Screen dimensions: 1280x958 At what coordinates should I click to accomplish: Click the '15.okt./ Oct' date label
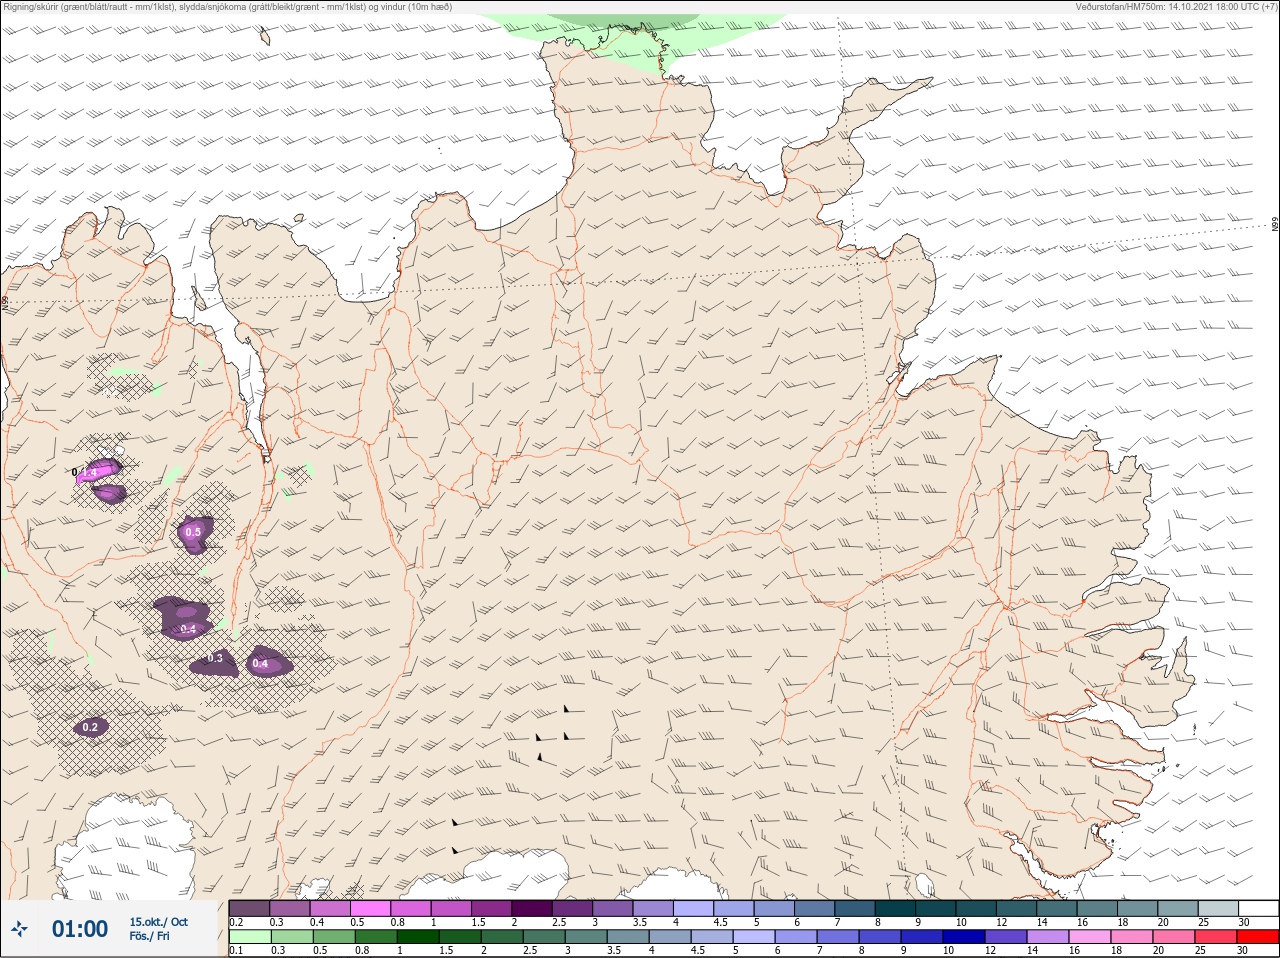pyautogui.click(x=158, y=922)
